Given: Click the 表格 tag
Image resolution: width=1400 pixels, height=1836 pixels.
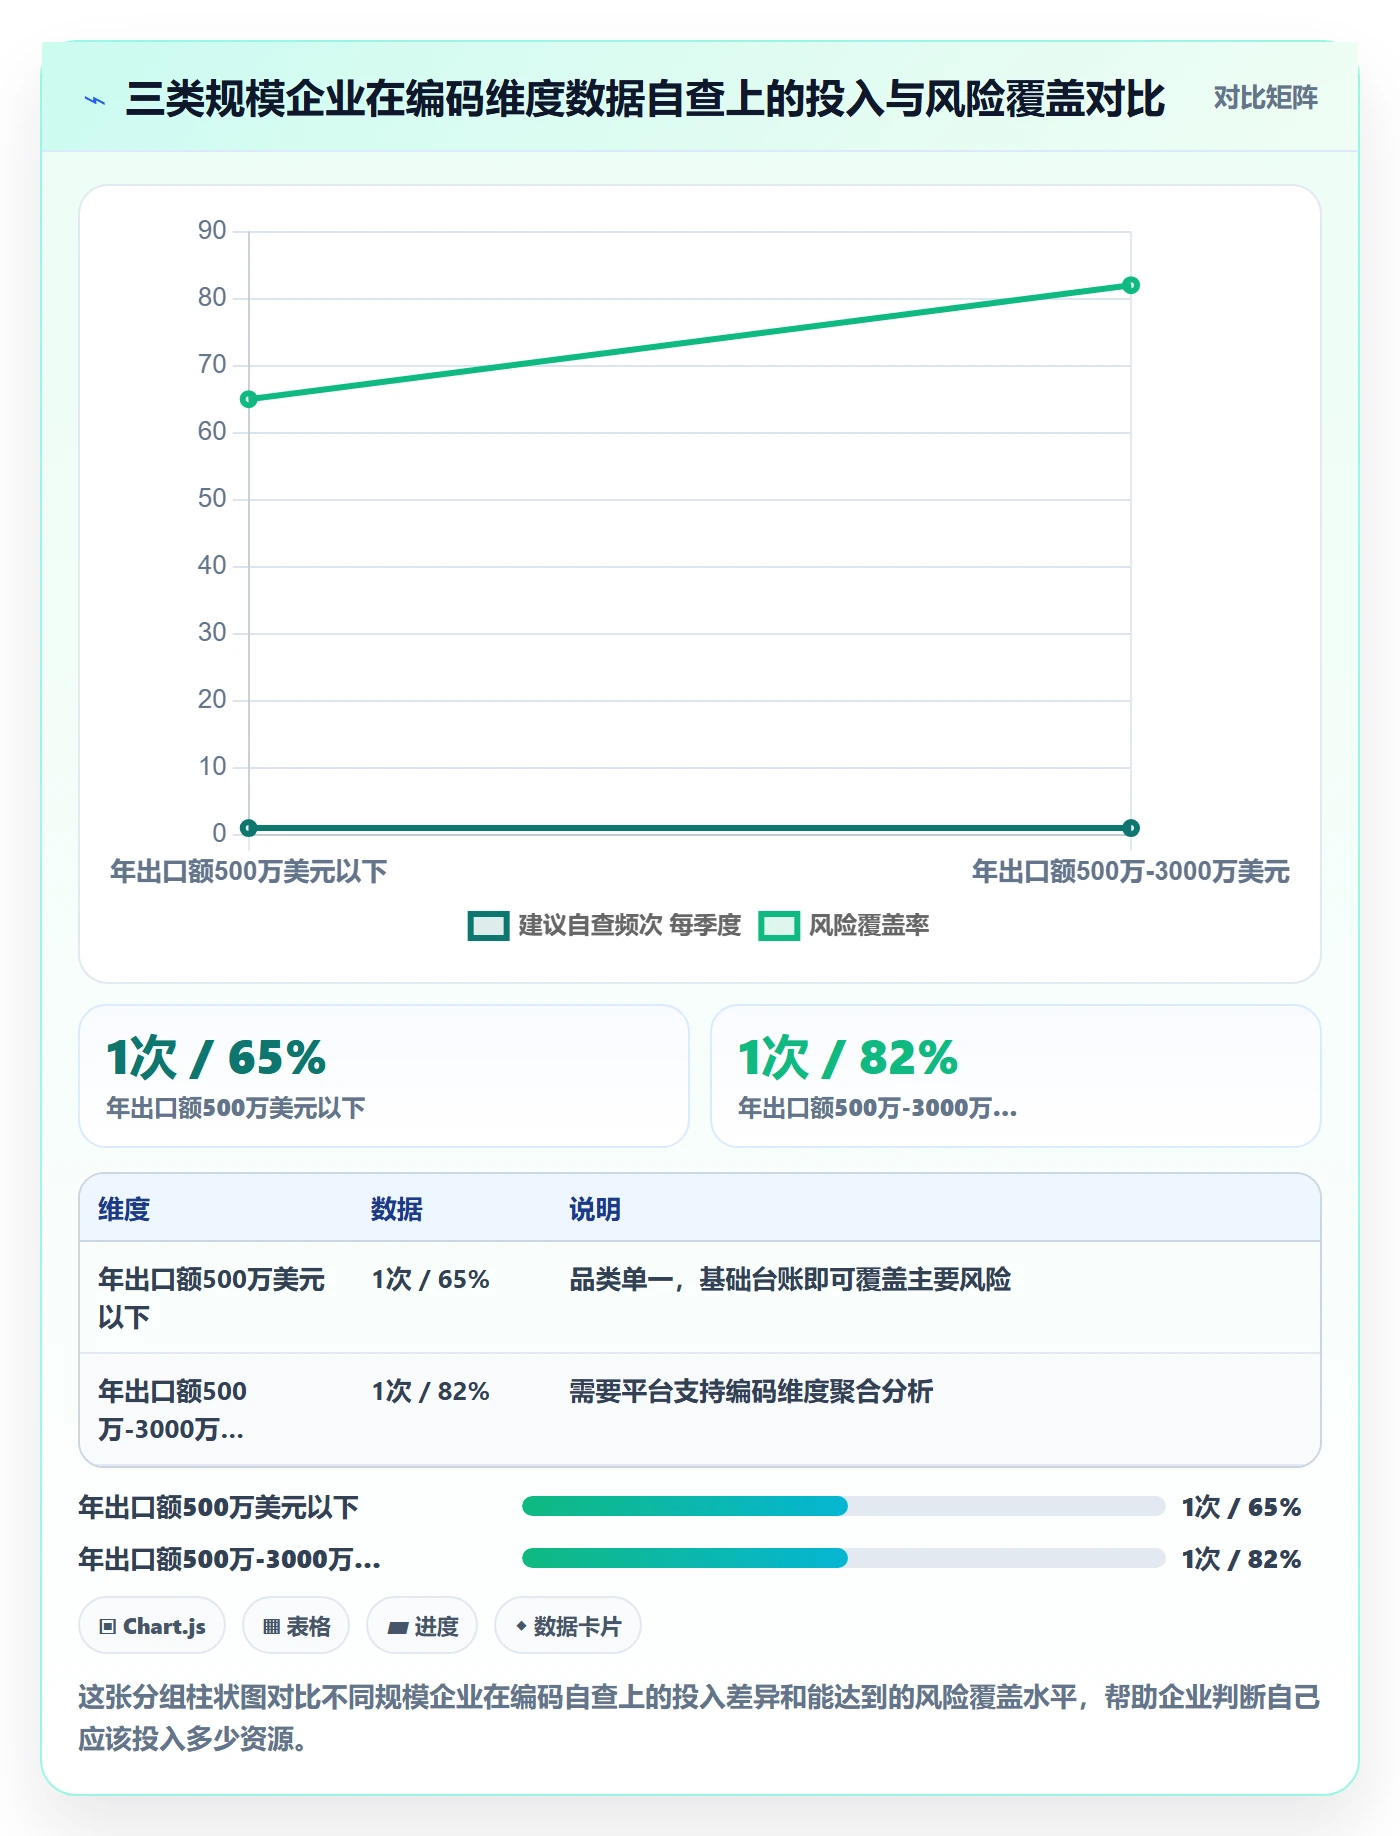Looking at the screenshot, I should coord(296,1626).
